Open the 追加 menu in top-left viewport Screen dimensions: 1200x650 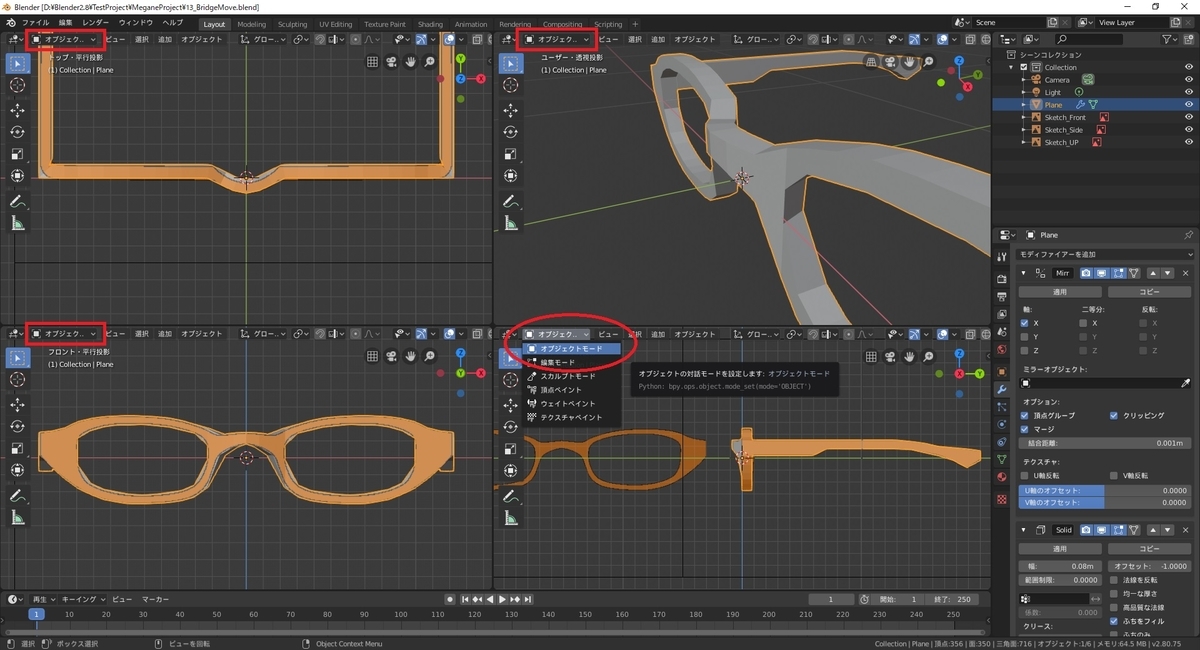165,39
